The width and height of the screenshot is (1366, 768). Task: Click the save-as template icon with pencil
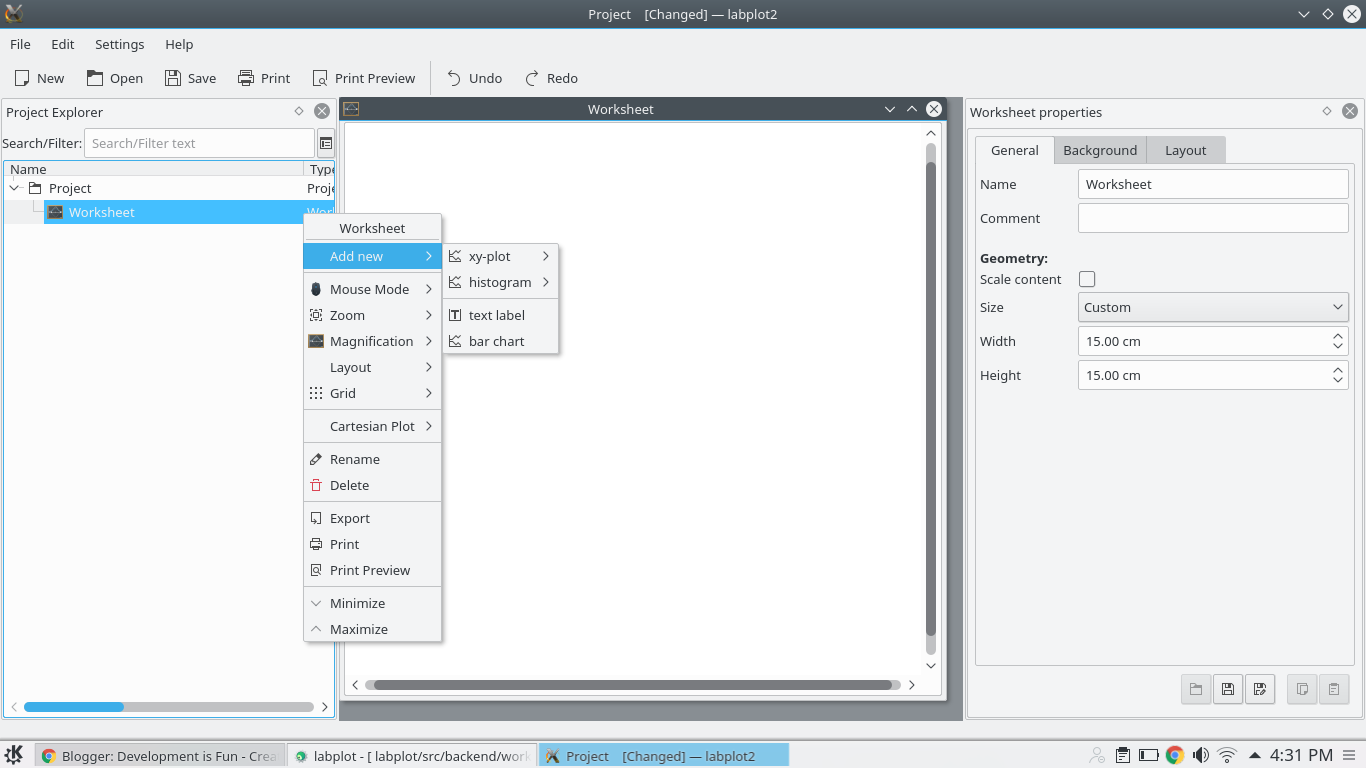coord(1260,688)
